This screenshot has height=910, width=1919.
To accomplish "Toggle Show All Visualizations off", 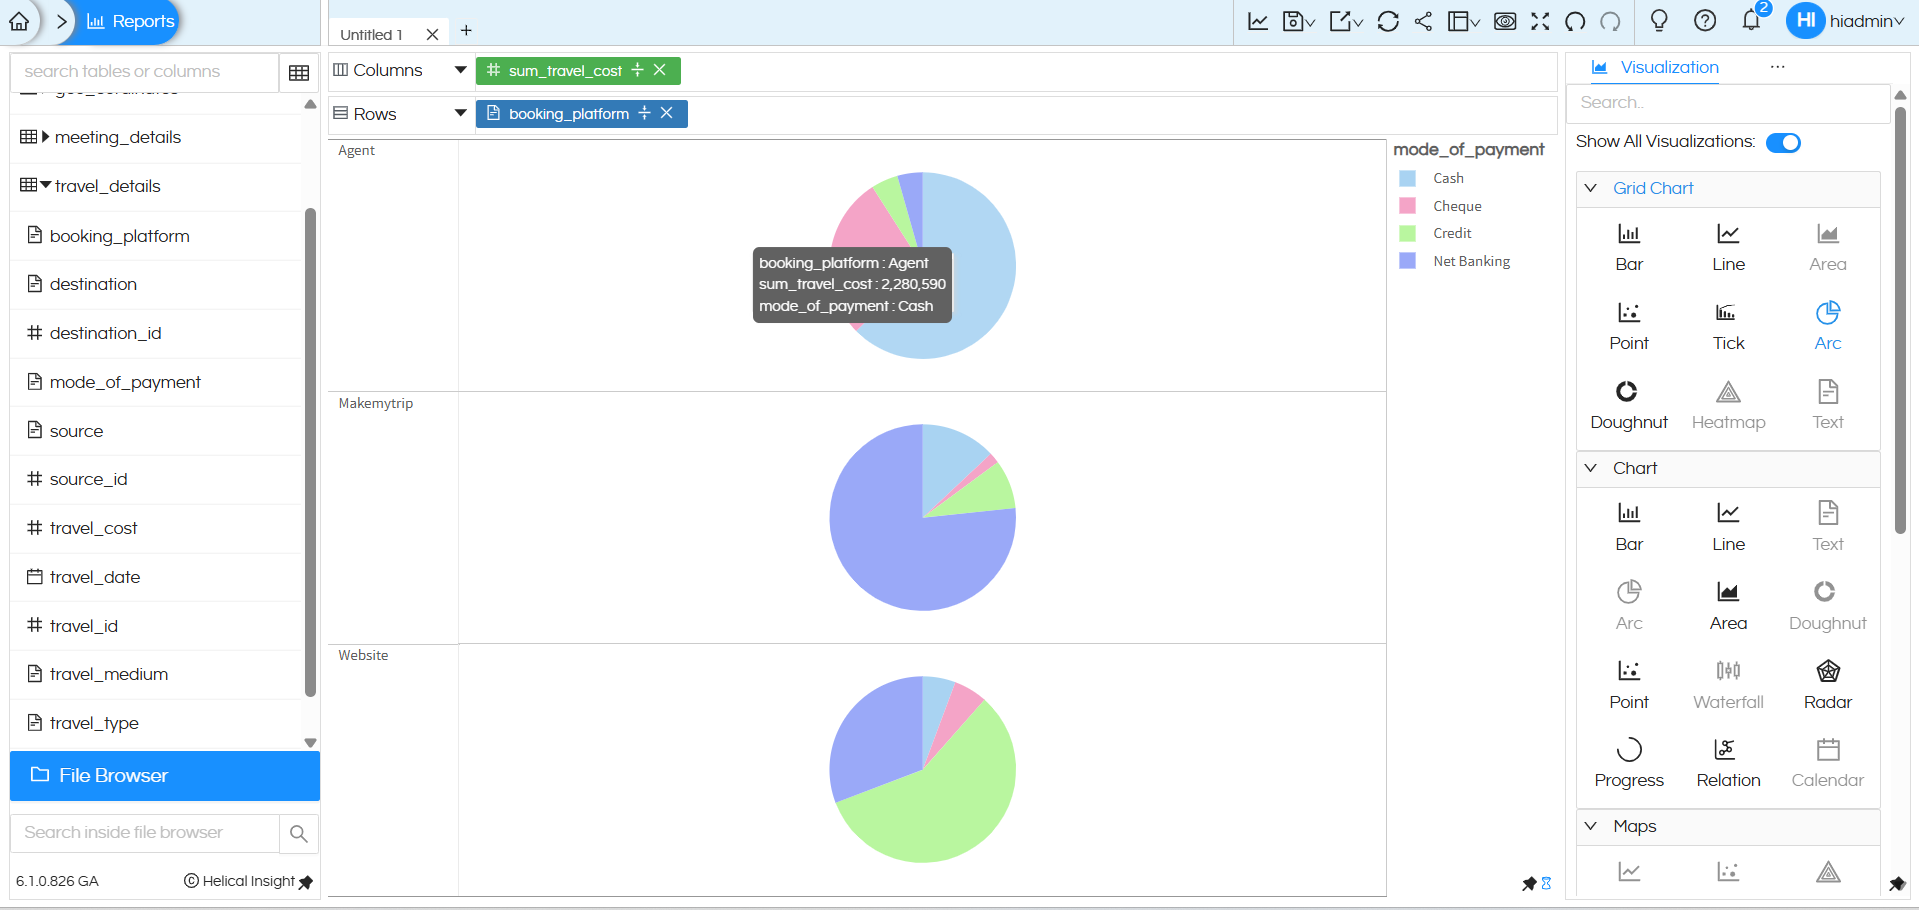I will coord(1783,142).
